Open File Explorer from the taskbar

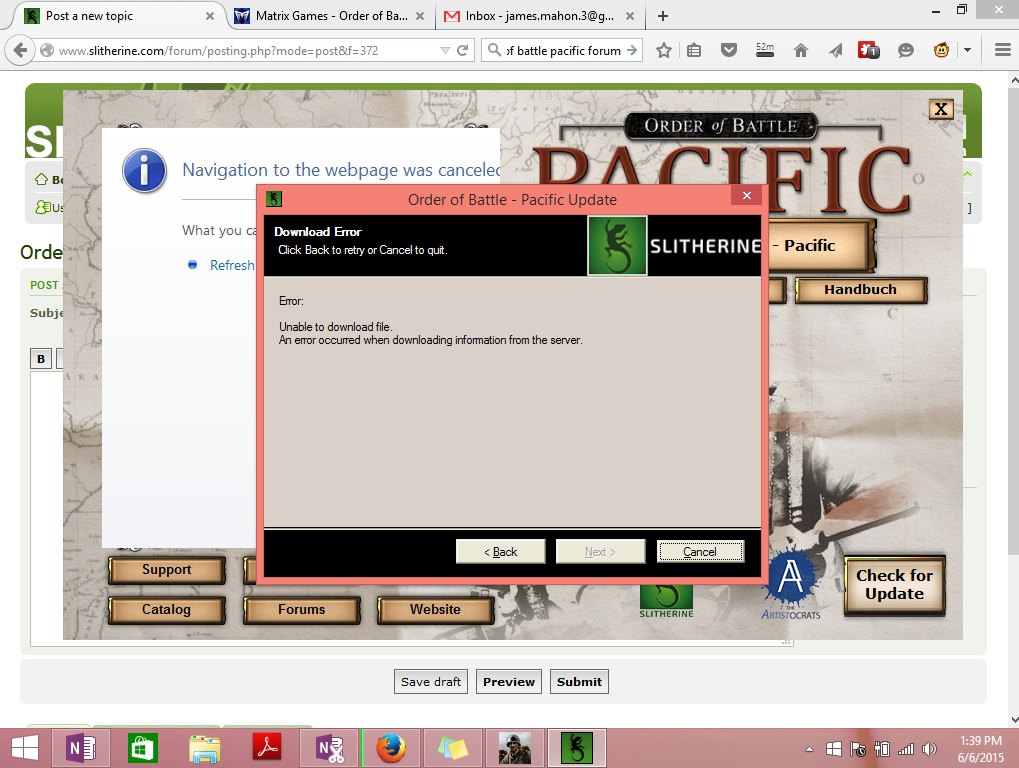click(x=205, y=749)
